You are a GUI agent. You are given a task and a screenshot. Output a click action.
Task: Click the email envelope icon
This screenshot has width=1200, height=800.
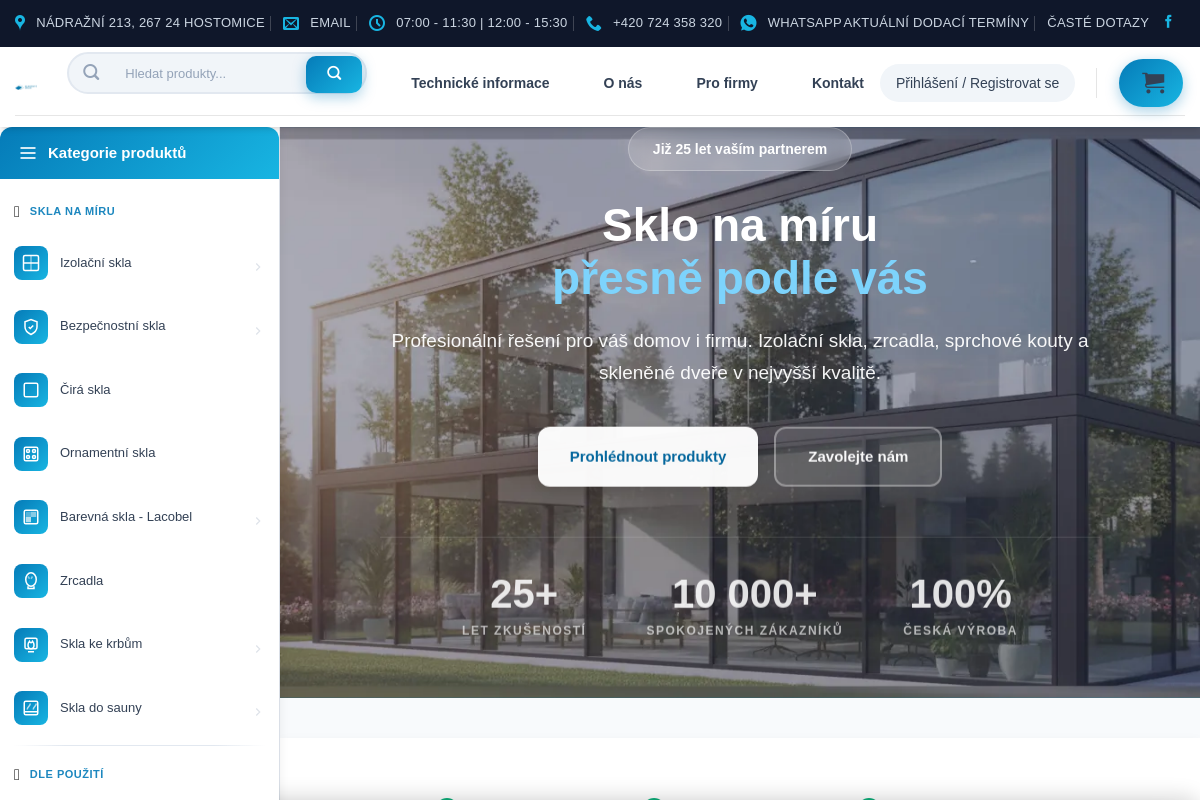tap(291, 22)
